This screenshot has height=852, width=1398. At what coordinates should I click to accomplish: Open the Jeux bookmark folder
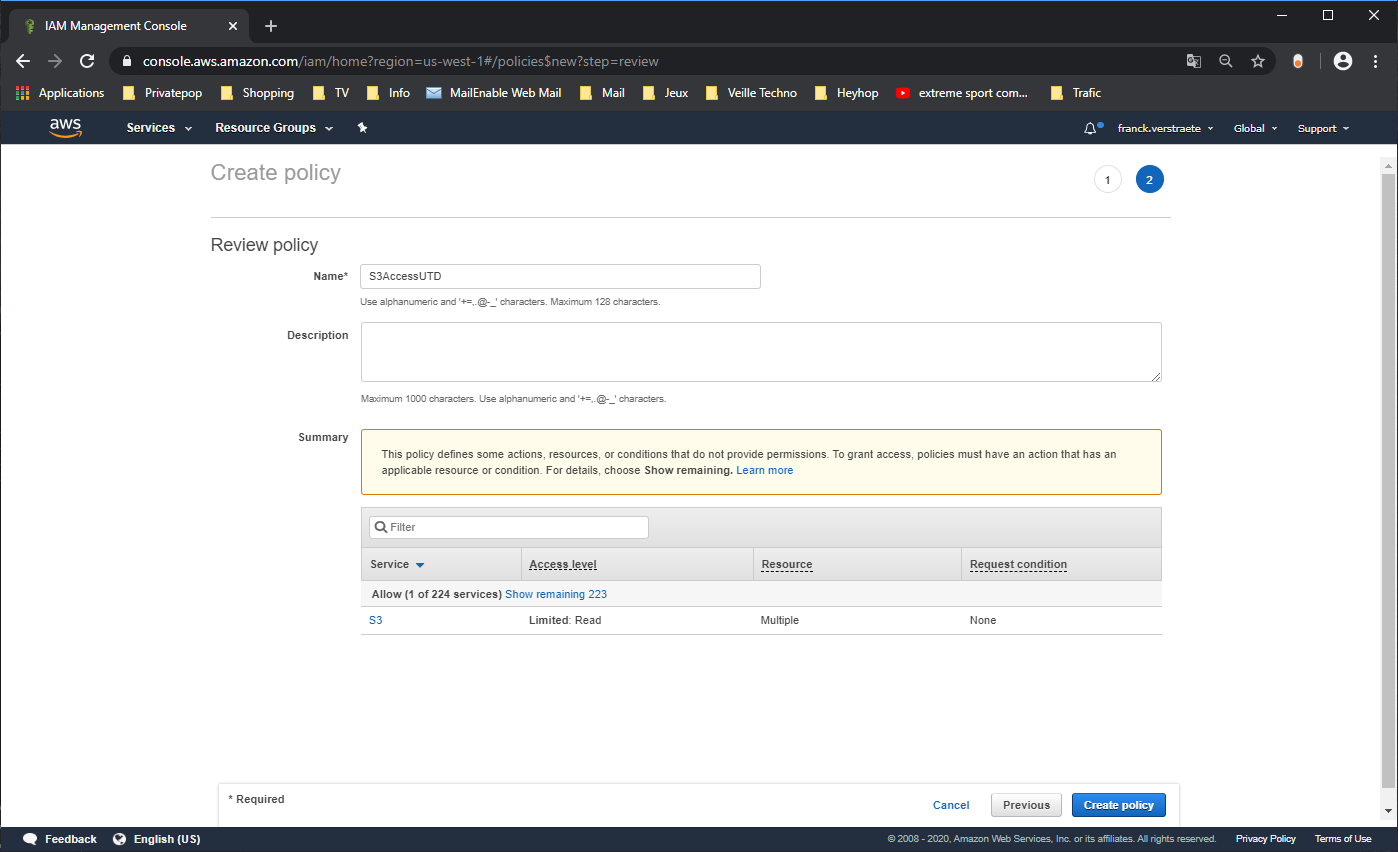tap(665, 93)
